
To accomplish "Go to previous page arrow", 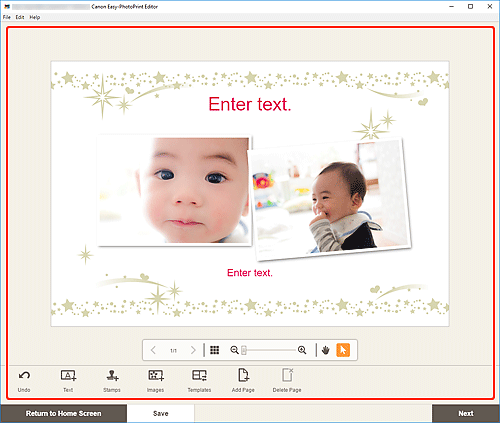I will click(153, 350).
